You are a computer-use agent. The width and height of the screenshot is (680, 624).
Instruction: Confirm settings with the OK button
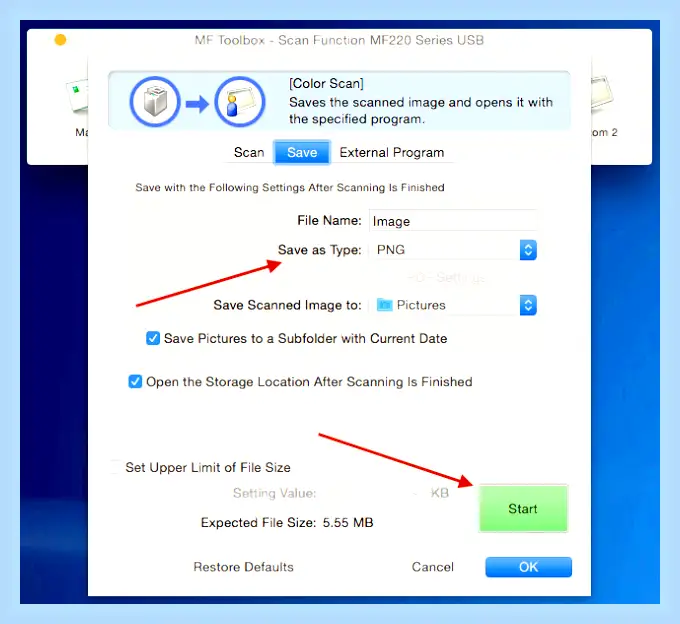pos(528,567)
